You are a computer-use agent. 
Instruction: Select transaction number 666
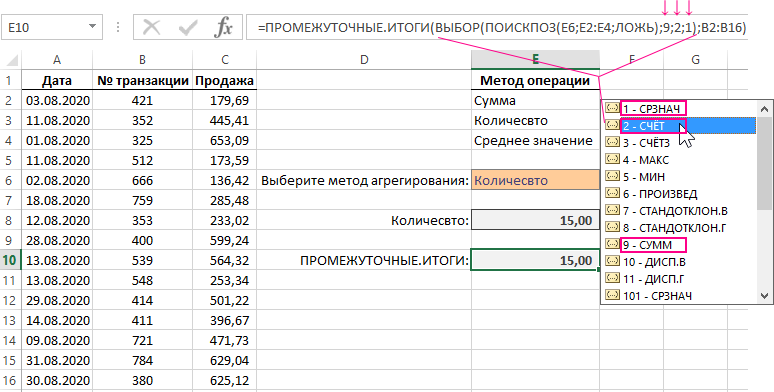(x=142, y=180)
